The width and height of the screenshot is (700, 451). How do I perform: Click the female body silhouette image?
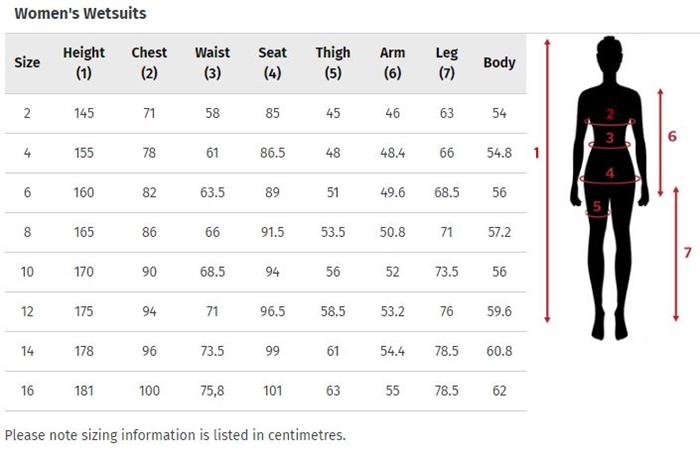pos(609,188)
